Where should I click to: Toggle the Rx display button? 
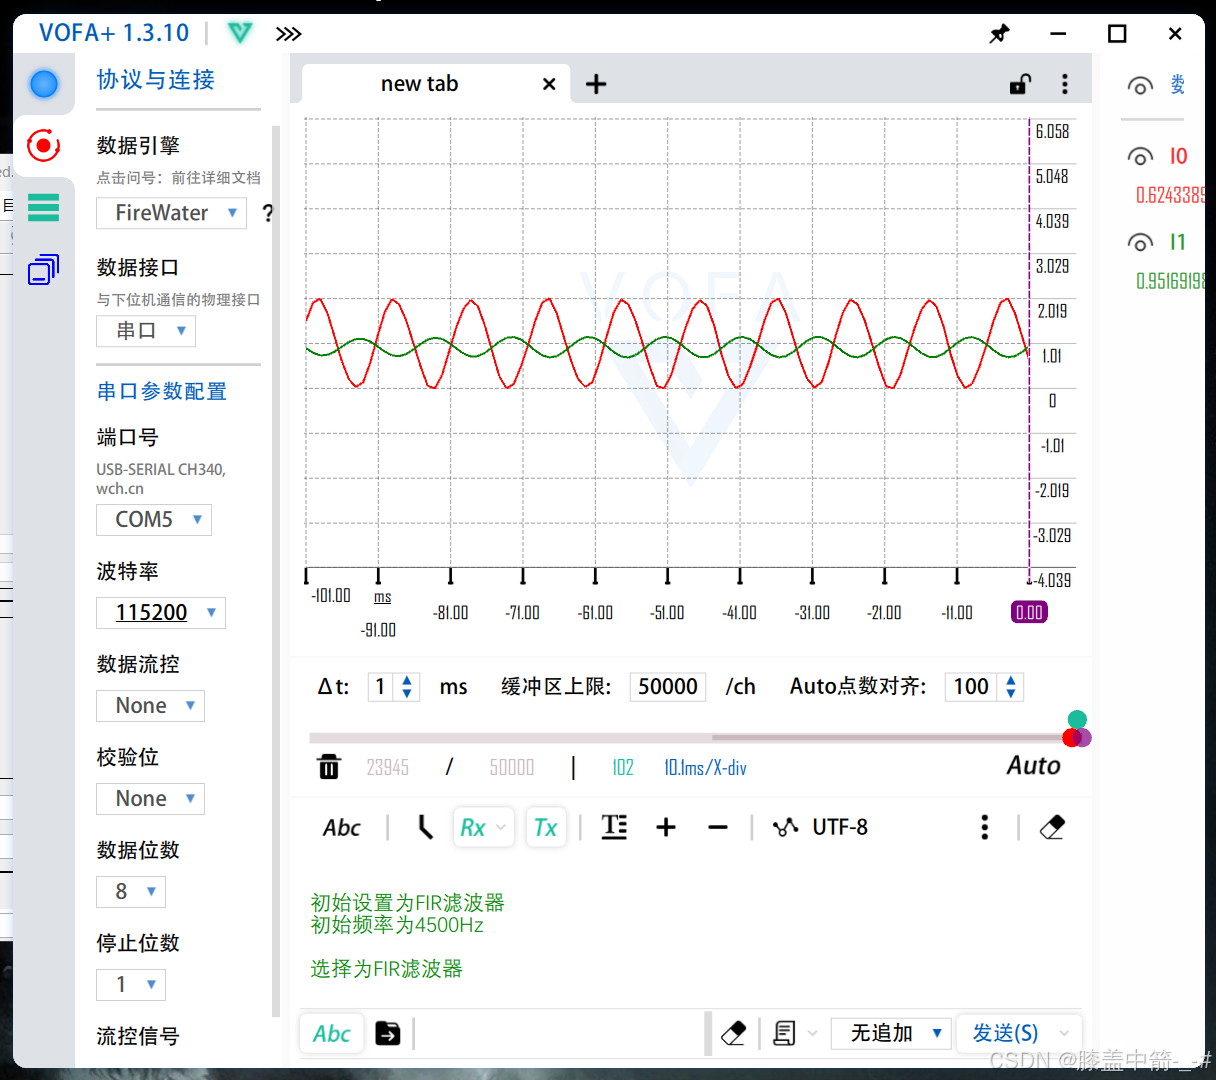point(483,827)
